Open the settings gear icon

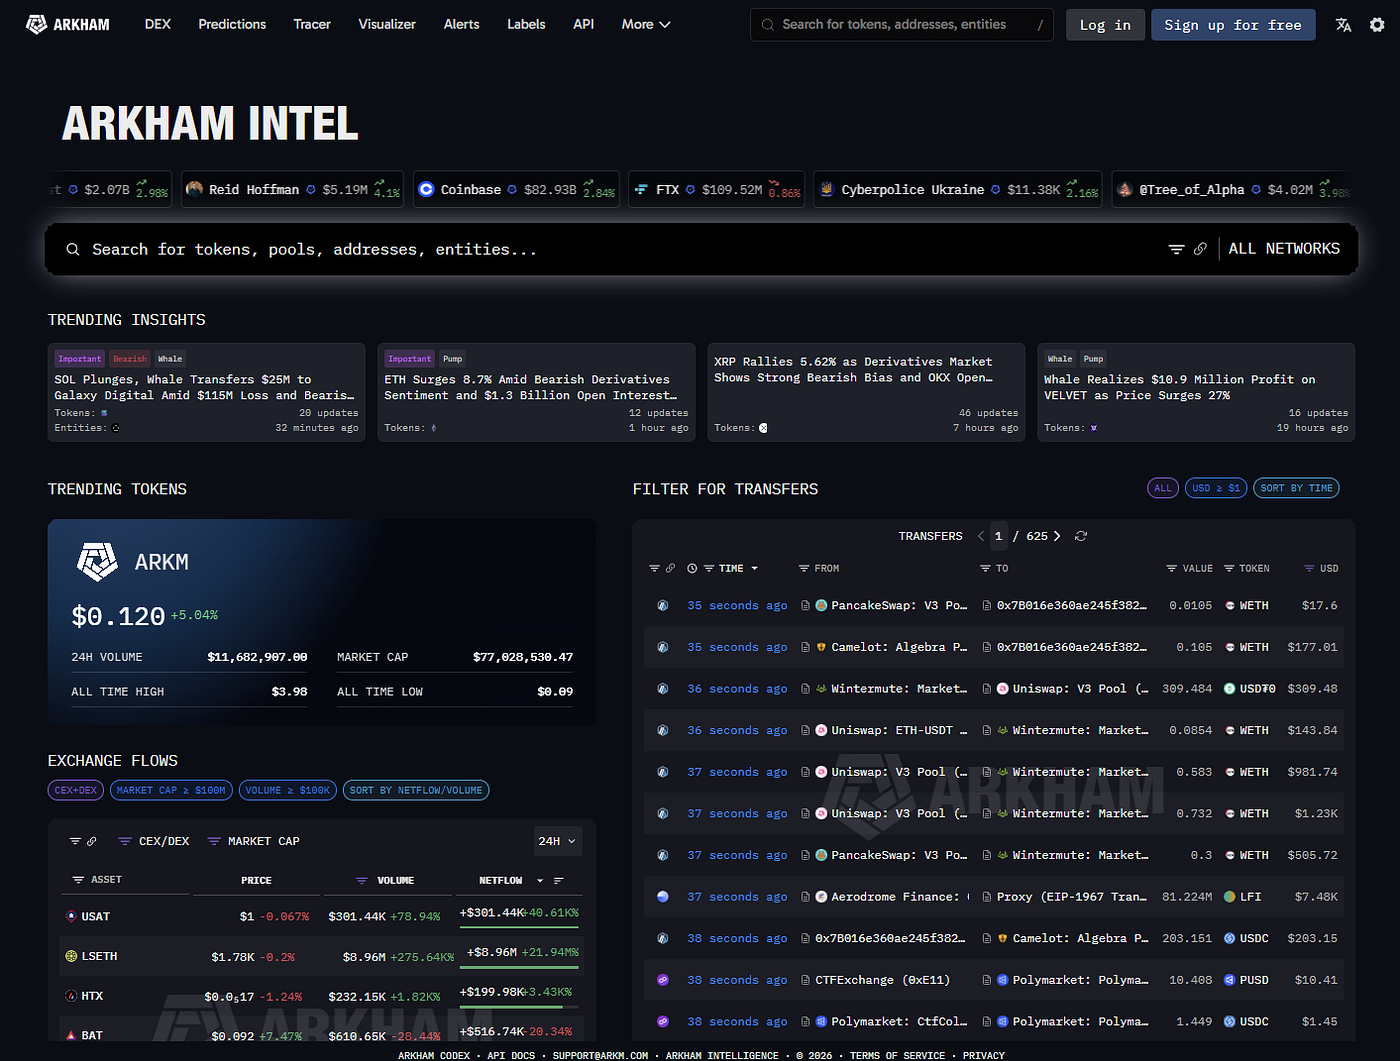pyautogui.click(x=1377, y=25)
